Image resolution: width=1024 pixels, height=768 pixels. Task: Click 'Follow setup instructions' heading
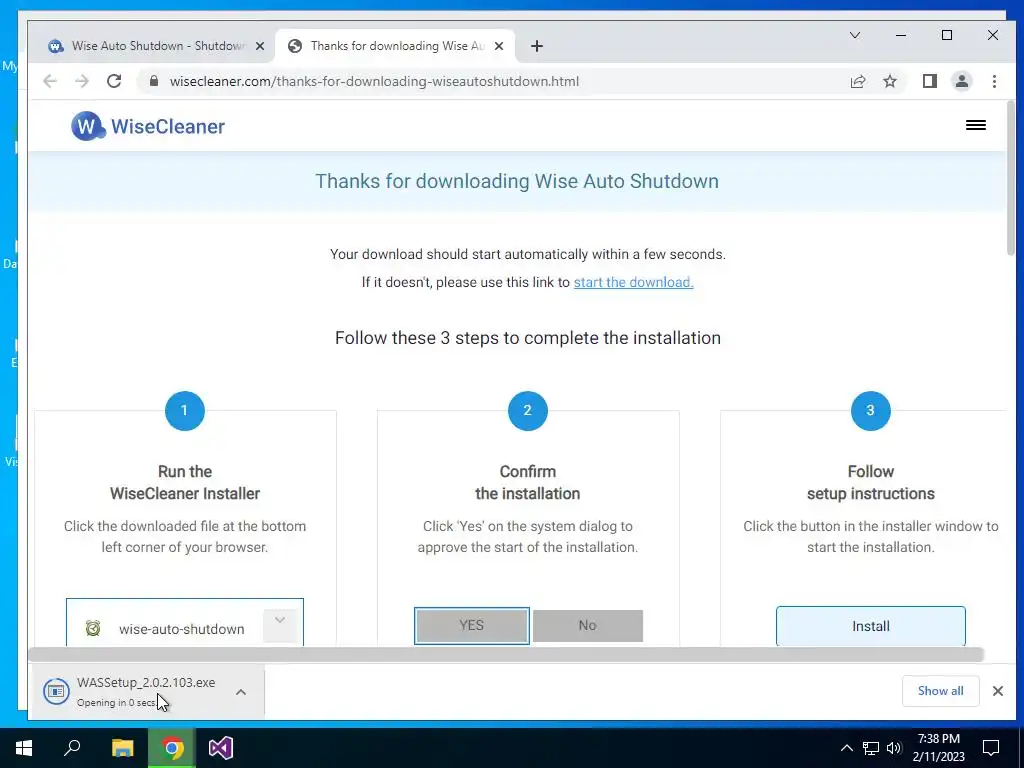(871, 483)
